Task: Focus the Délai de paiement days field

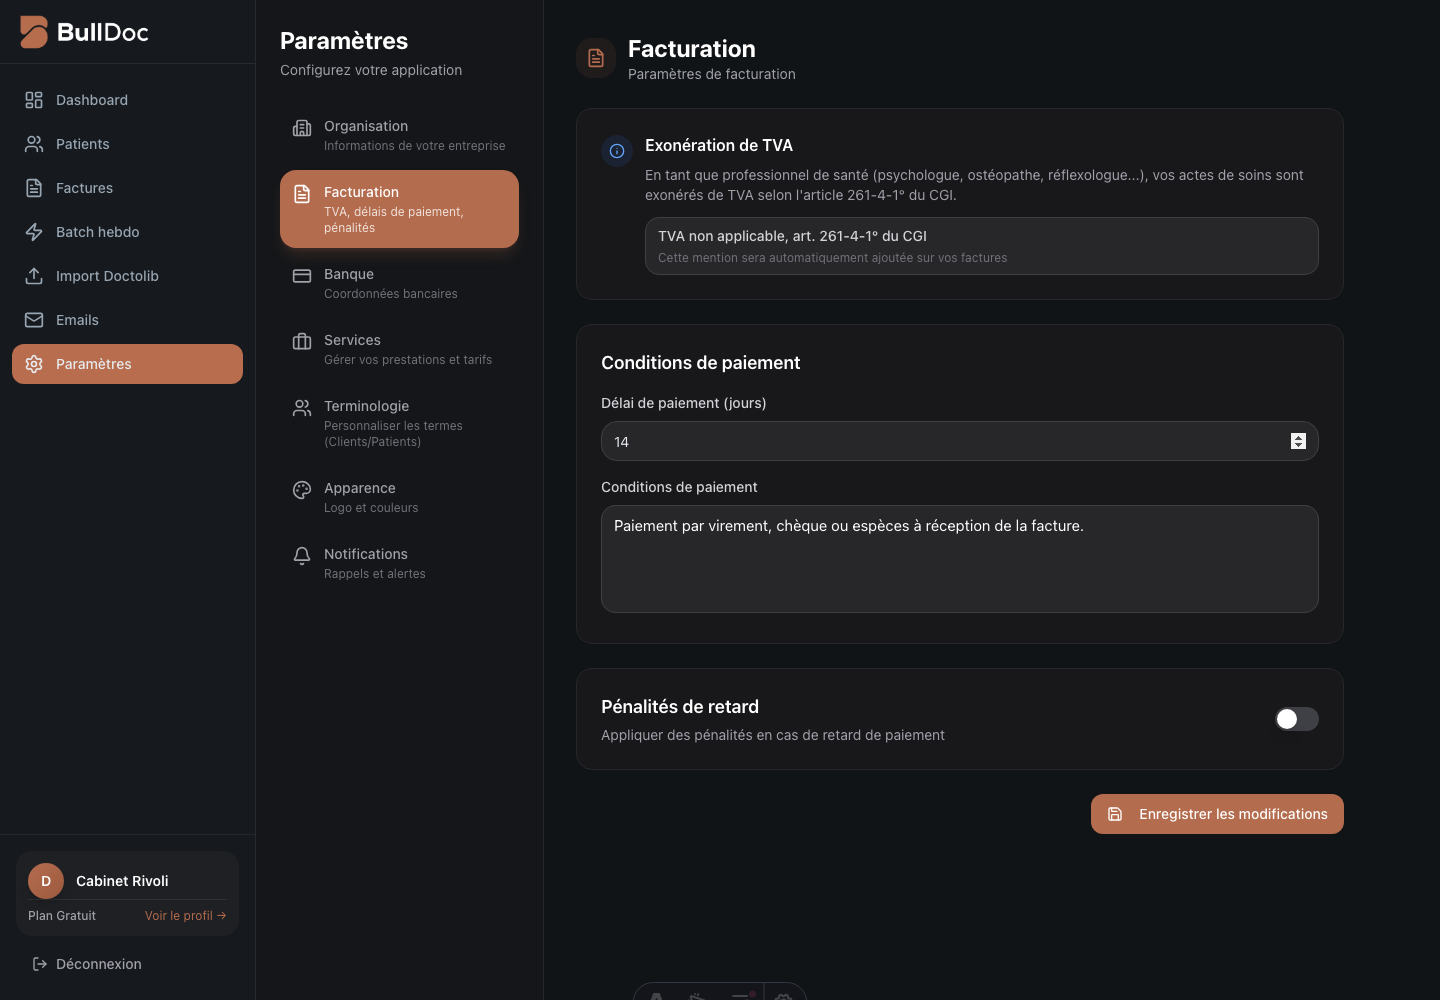Action: [x=959, y=441]
